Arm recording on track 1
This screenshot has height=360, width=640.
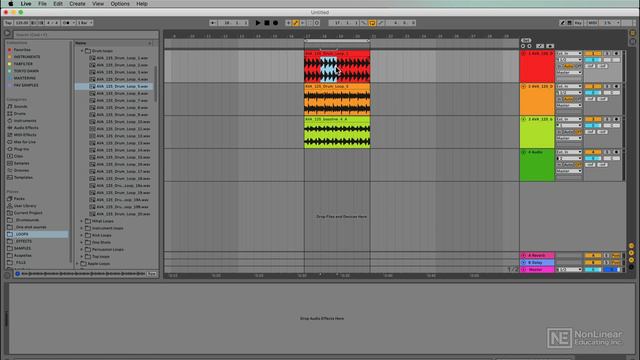(x=616, y=53)
